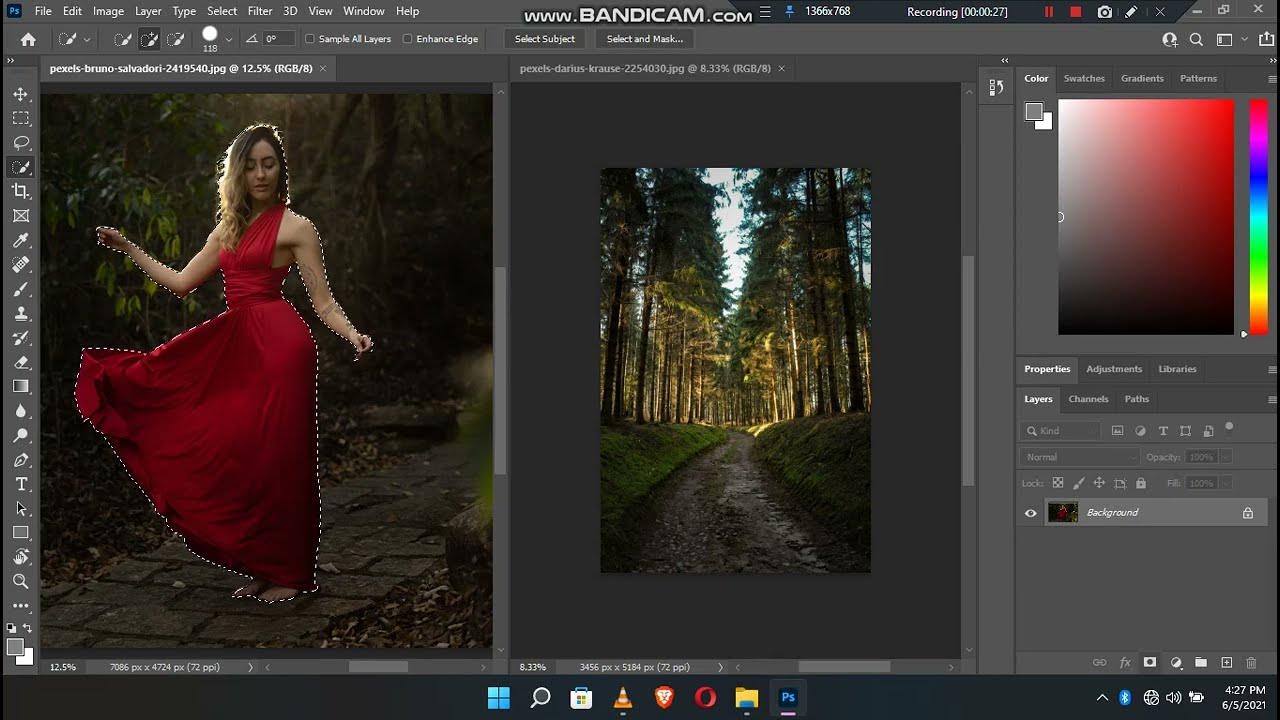Select the Crop tool
Image resolution: width=1280 pixels, height=720 pixels.
(21, 191)
